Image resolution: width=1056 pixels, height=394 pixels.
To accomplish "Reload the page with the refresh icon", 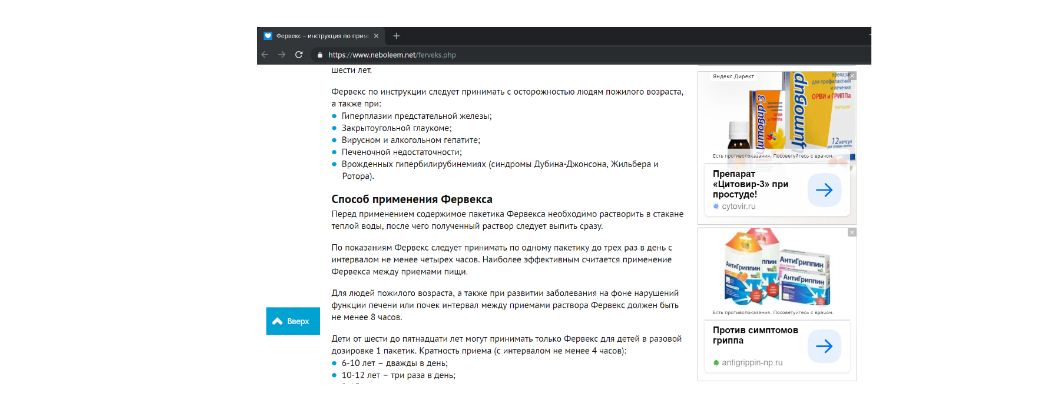I will pyautogui.click(x=299, y=55).
